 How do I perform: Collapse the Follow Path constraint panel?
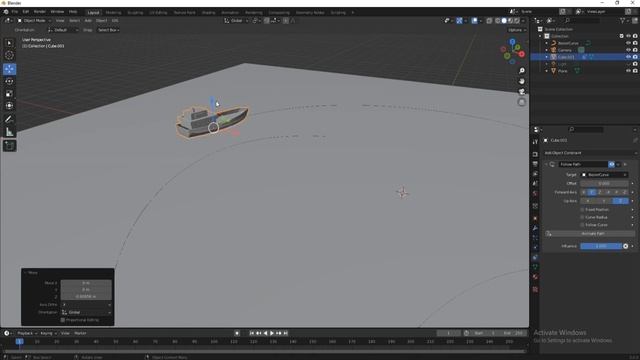tap(547, 164)
